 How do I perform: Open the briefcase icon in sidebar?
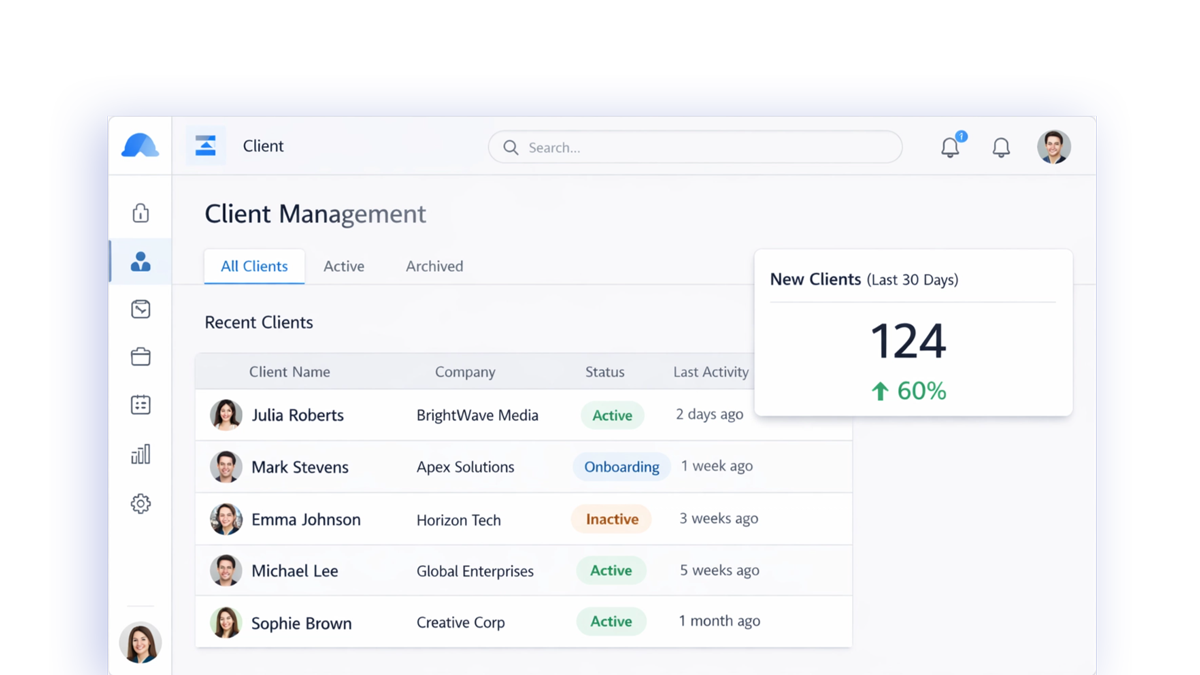(x=140, y=357)
